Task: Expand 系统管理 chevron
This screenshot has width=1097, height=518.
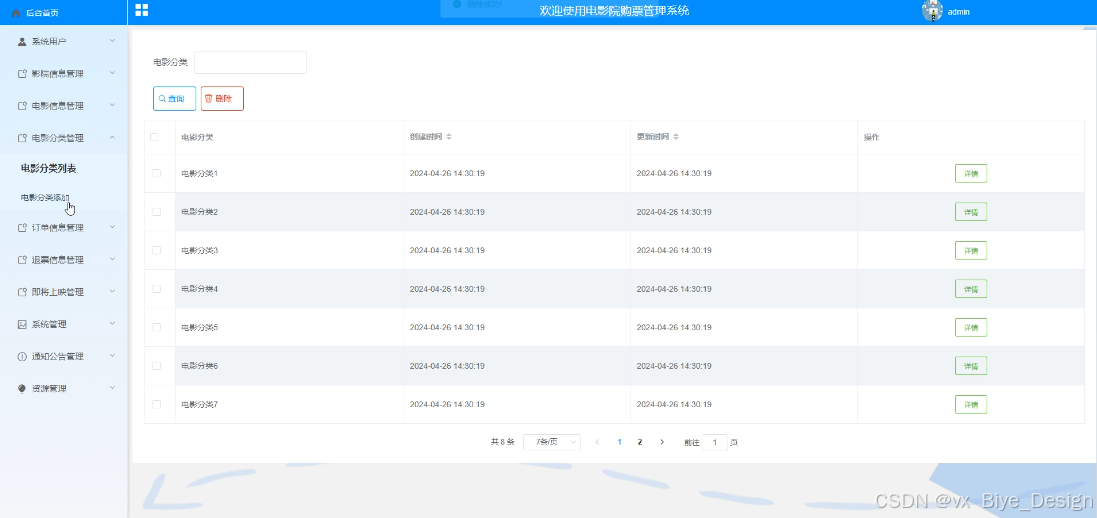Action: (x=113, y=323)
